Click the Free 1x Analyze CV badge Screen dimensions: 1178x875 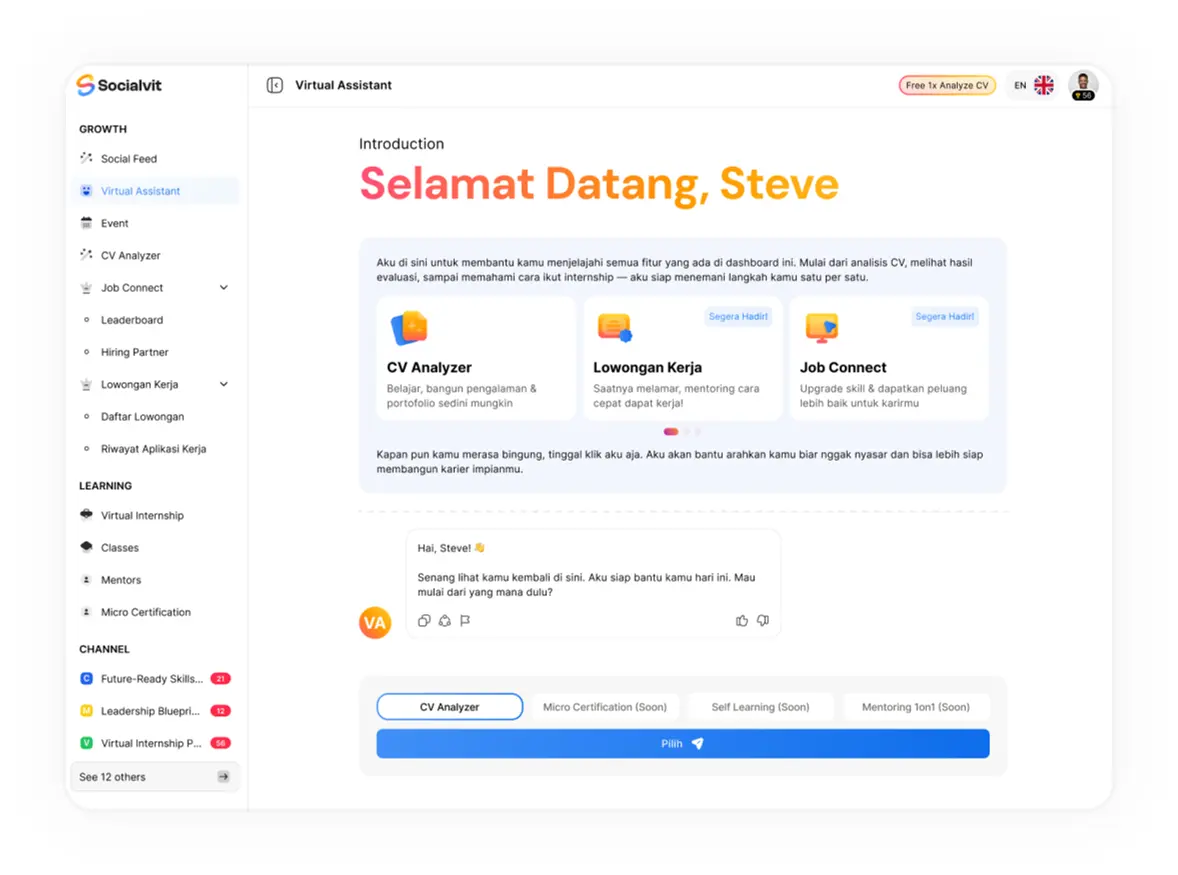tap(947, 86)
